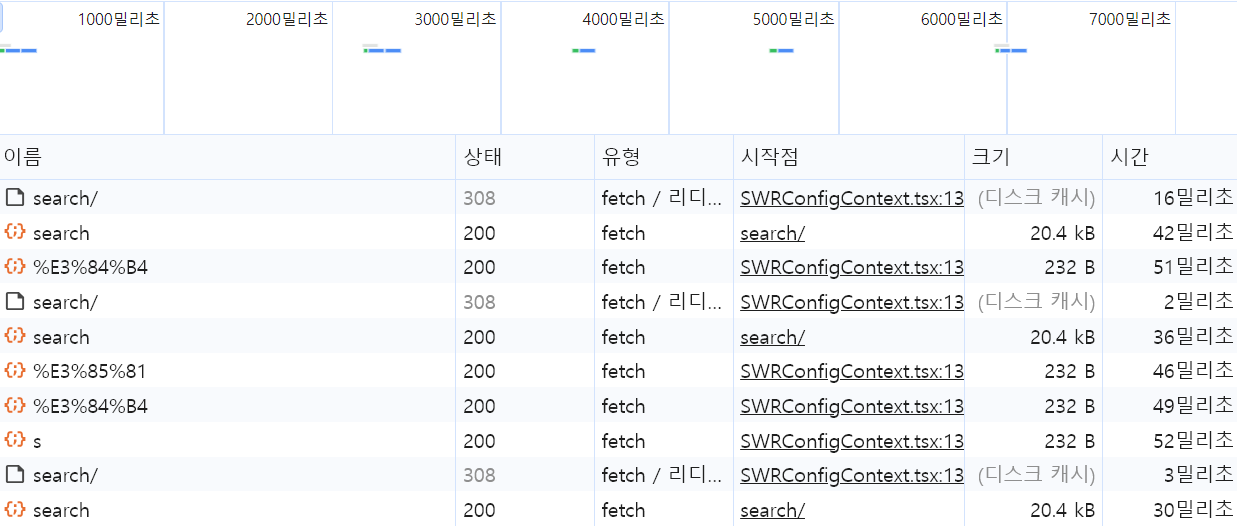The image size is (1237, 526).
Task: Click document icon of search/ row with 16밀리초
Action: coord(15,198)
